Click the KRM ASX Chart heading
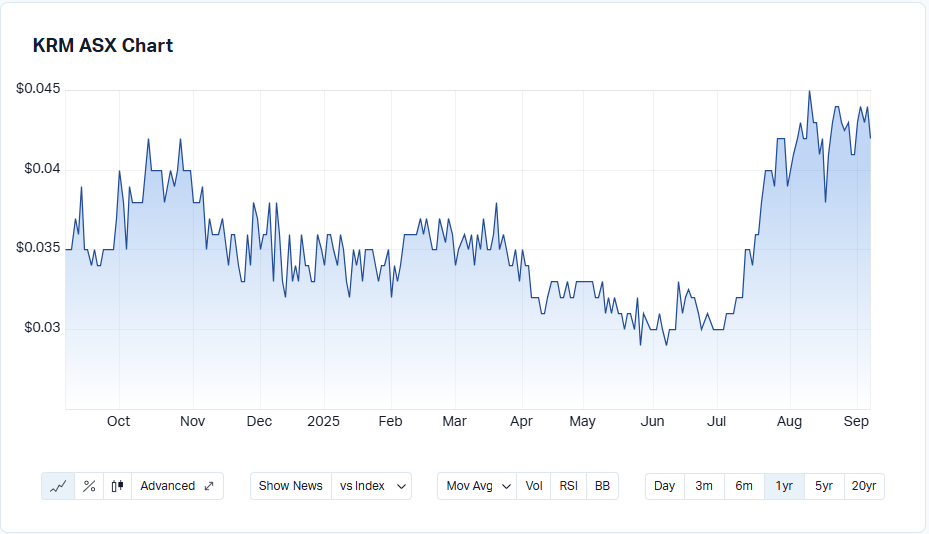The image size is (929, 534). coord(103,46)
